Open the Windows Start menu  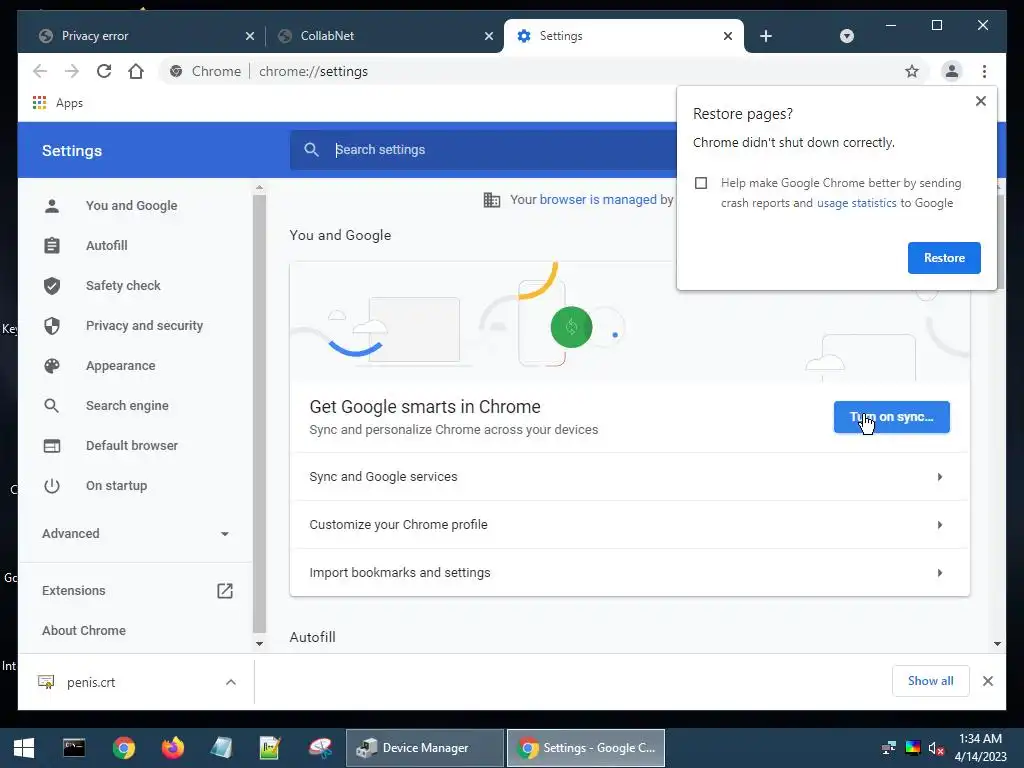(x=24, y=748)
